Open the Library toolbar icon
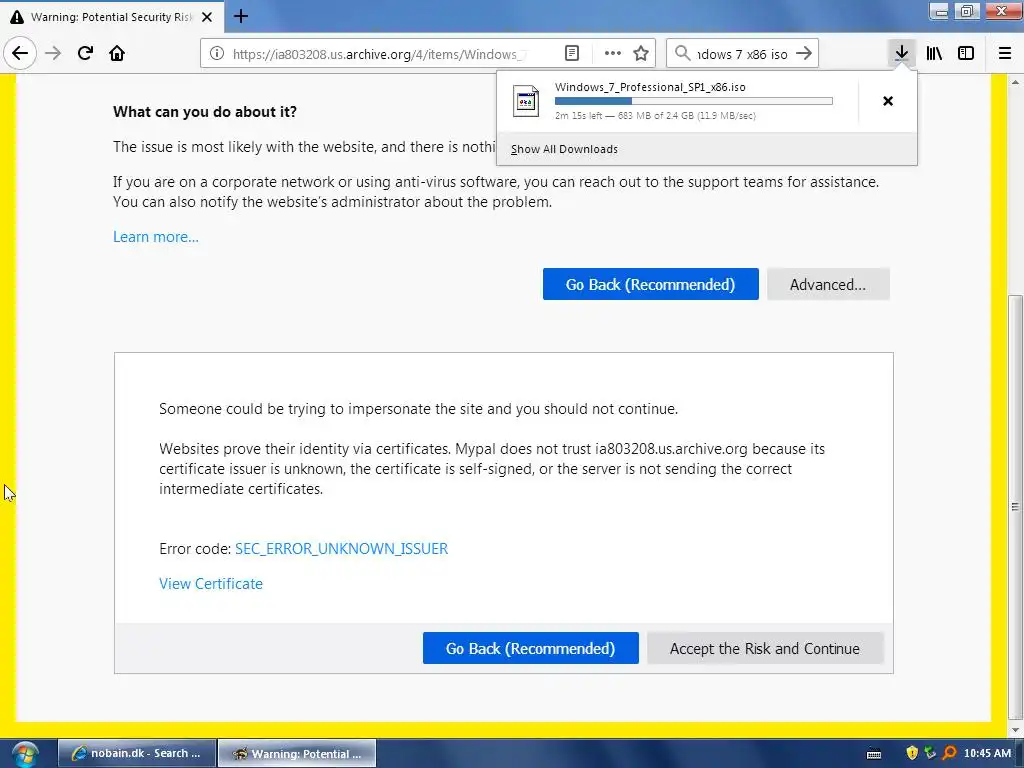The width and height of the screenshot is (1024, 768). pos(934,53)
